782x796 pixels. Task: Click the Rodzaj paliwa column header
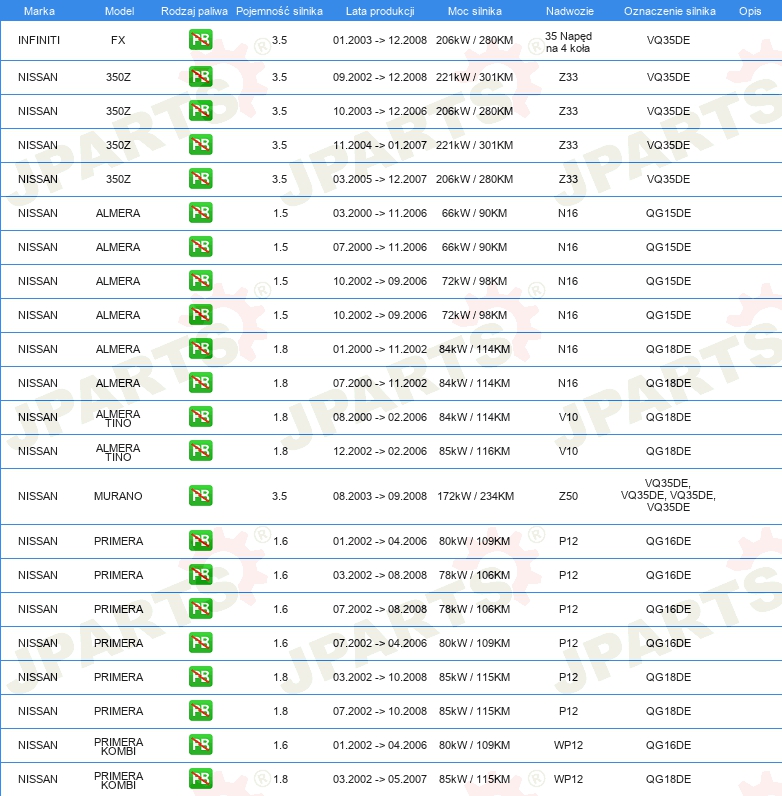point(194,11)
